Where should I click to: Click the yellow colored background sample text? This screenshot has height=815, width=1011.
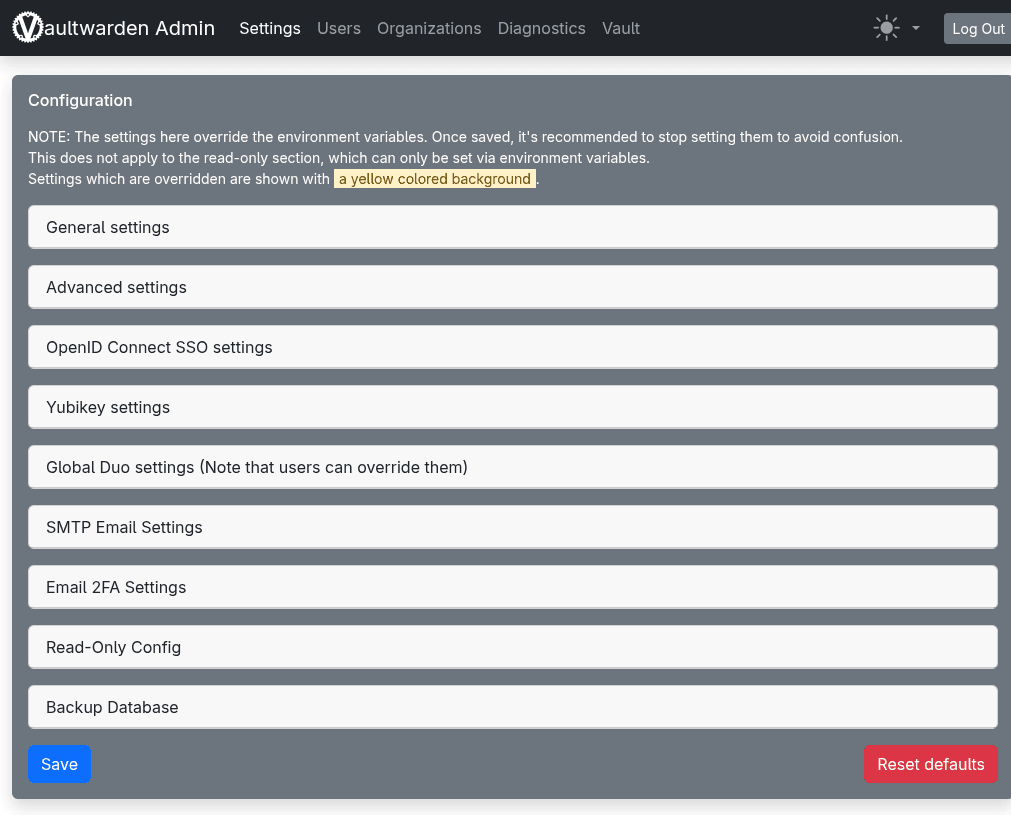pyautogui.click(x=435, y=179)
